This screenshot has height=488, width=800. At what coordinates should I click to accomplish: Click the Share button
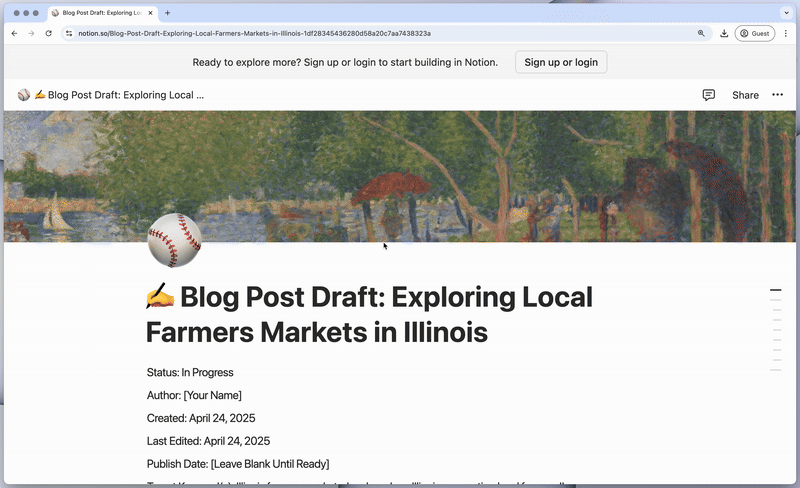(745, 95)
